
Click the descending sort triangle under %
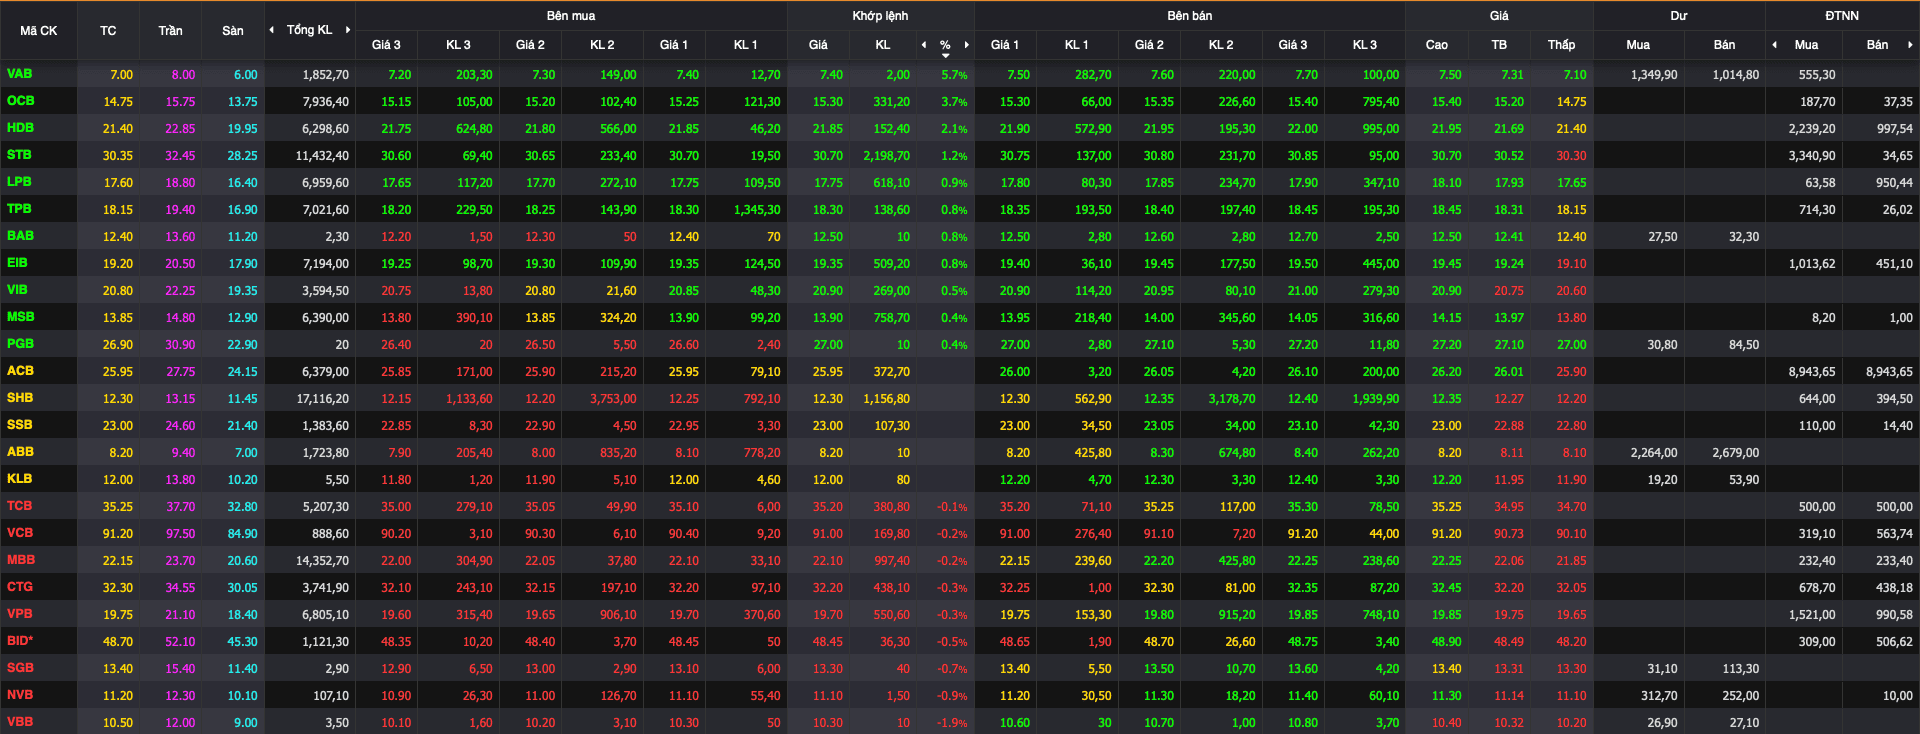945,56
